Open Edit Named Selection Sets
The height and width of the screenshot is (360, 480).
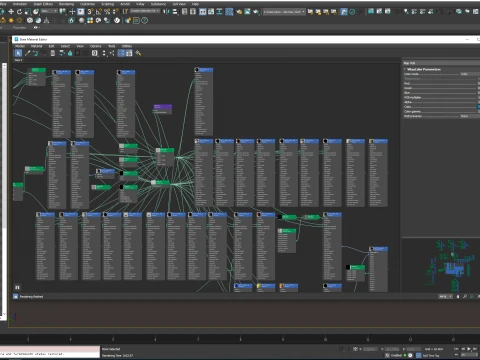(x=125, y=12)
